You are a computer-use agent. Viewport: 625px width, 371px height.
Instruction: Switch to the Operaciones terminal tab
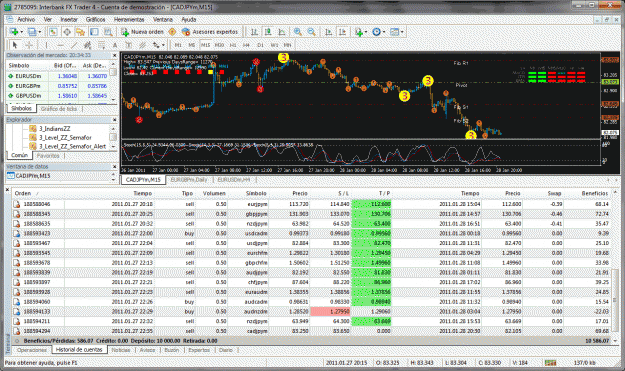tap(31, 350)
